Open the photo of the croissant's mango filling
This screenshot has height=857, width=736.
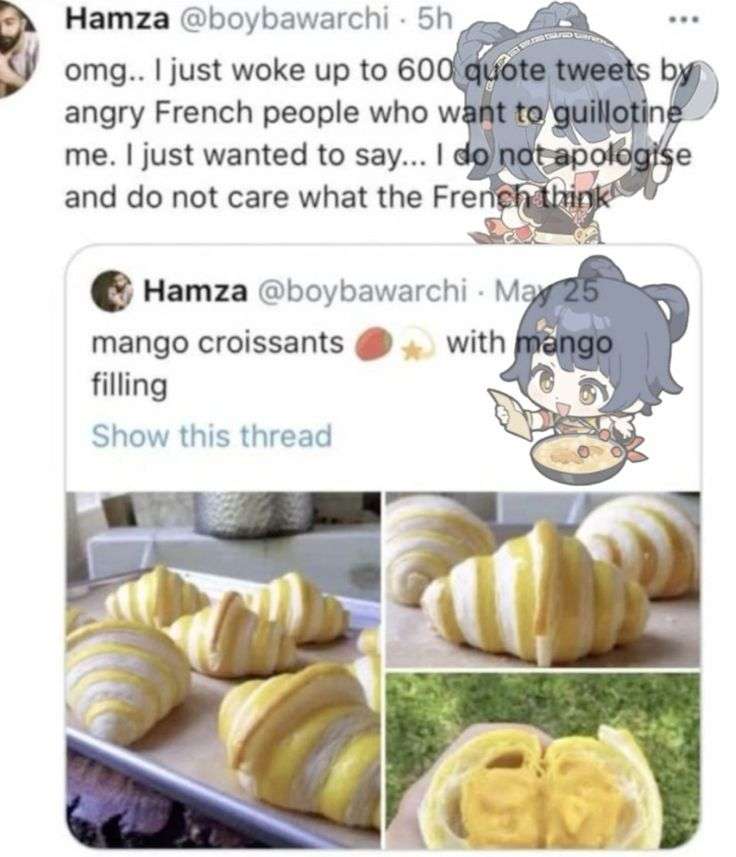pyautogui.click(x=543, y=761)
